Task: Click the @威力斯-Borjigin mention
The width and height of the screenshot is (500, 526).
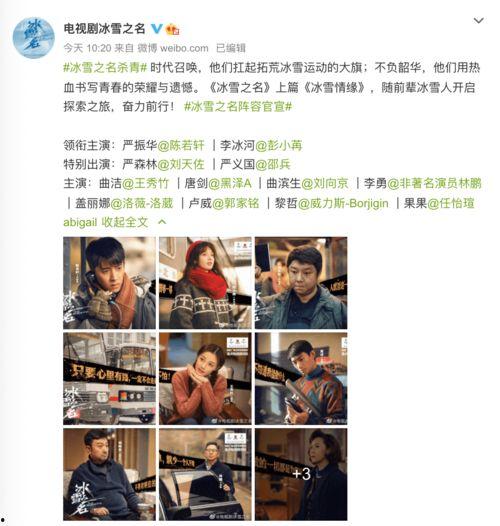Action: pos(343,203)
